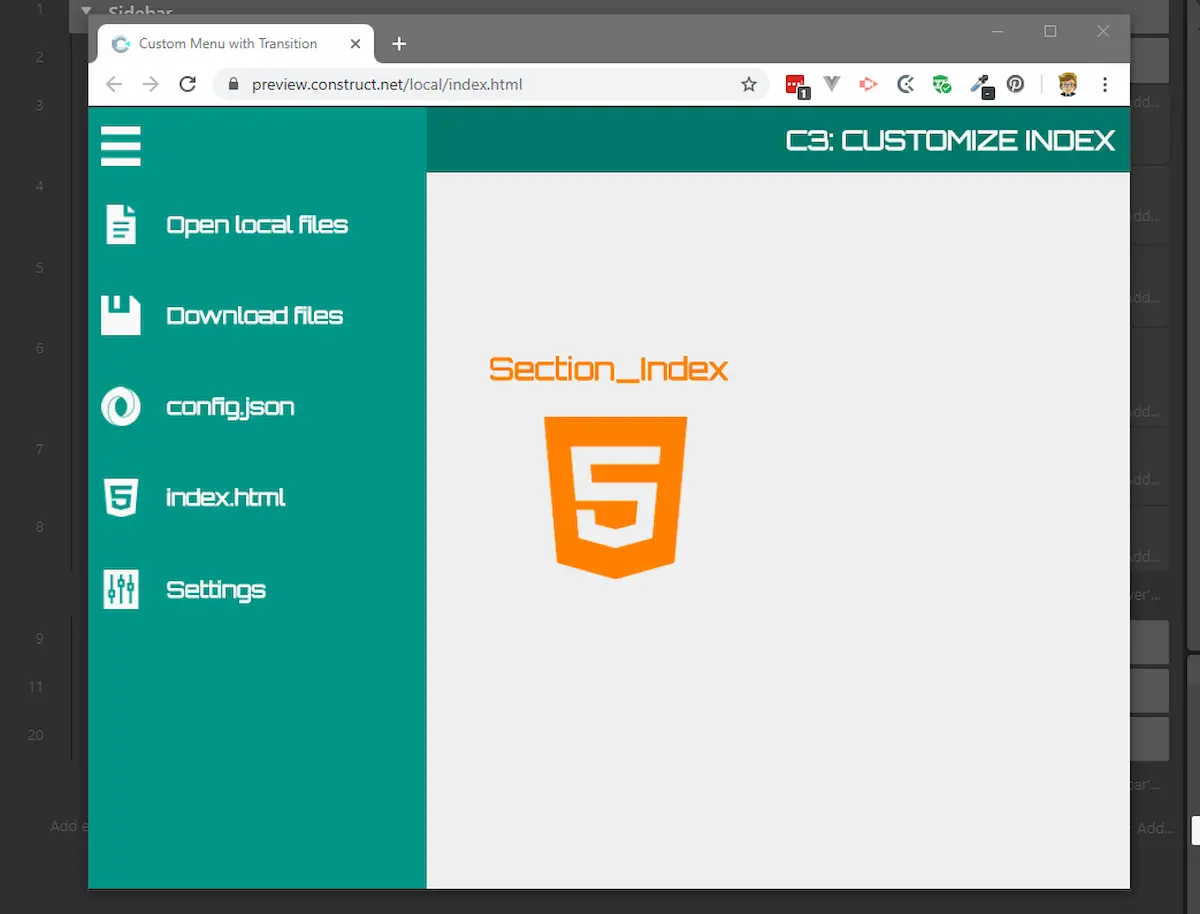Viewport: 1200px width, 914px height.
Task: Click the HTML5 shield icon beside index.html
Action: click(x=121, y=497)
